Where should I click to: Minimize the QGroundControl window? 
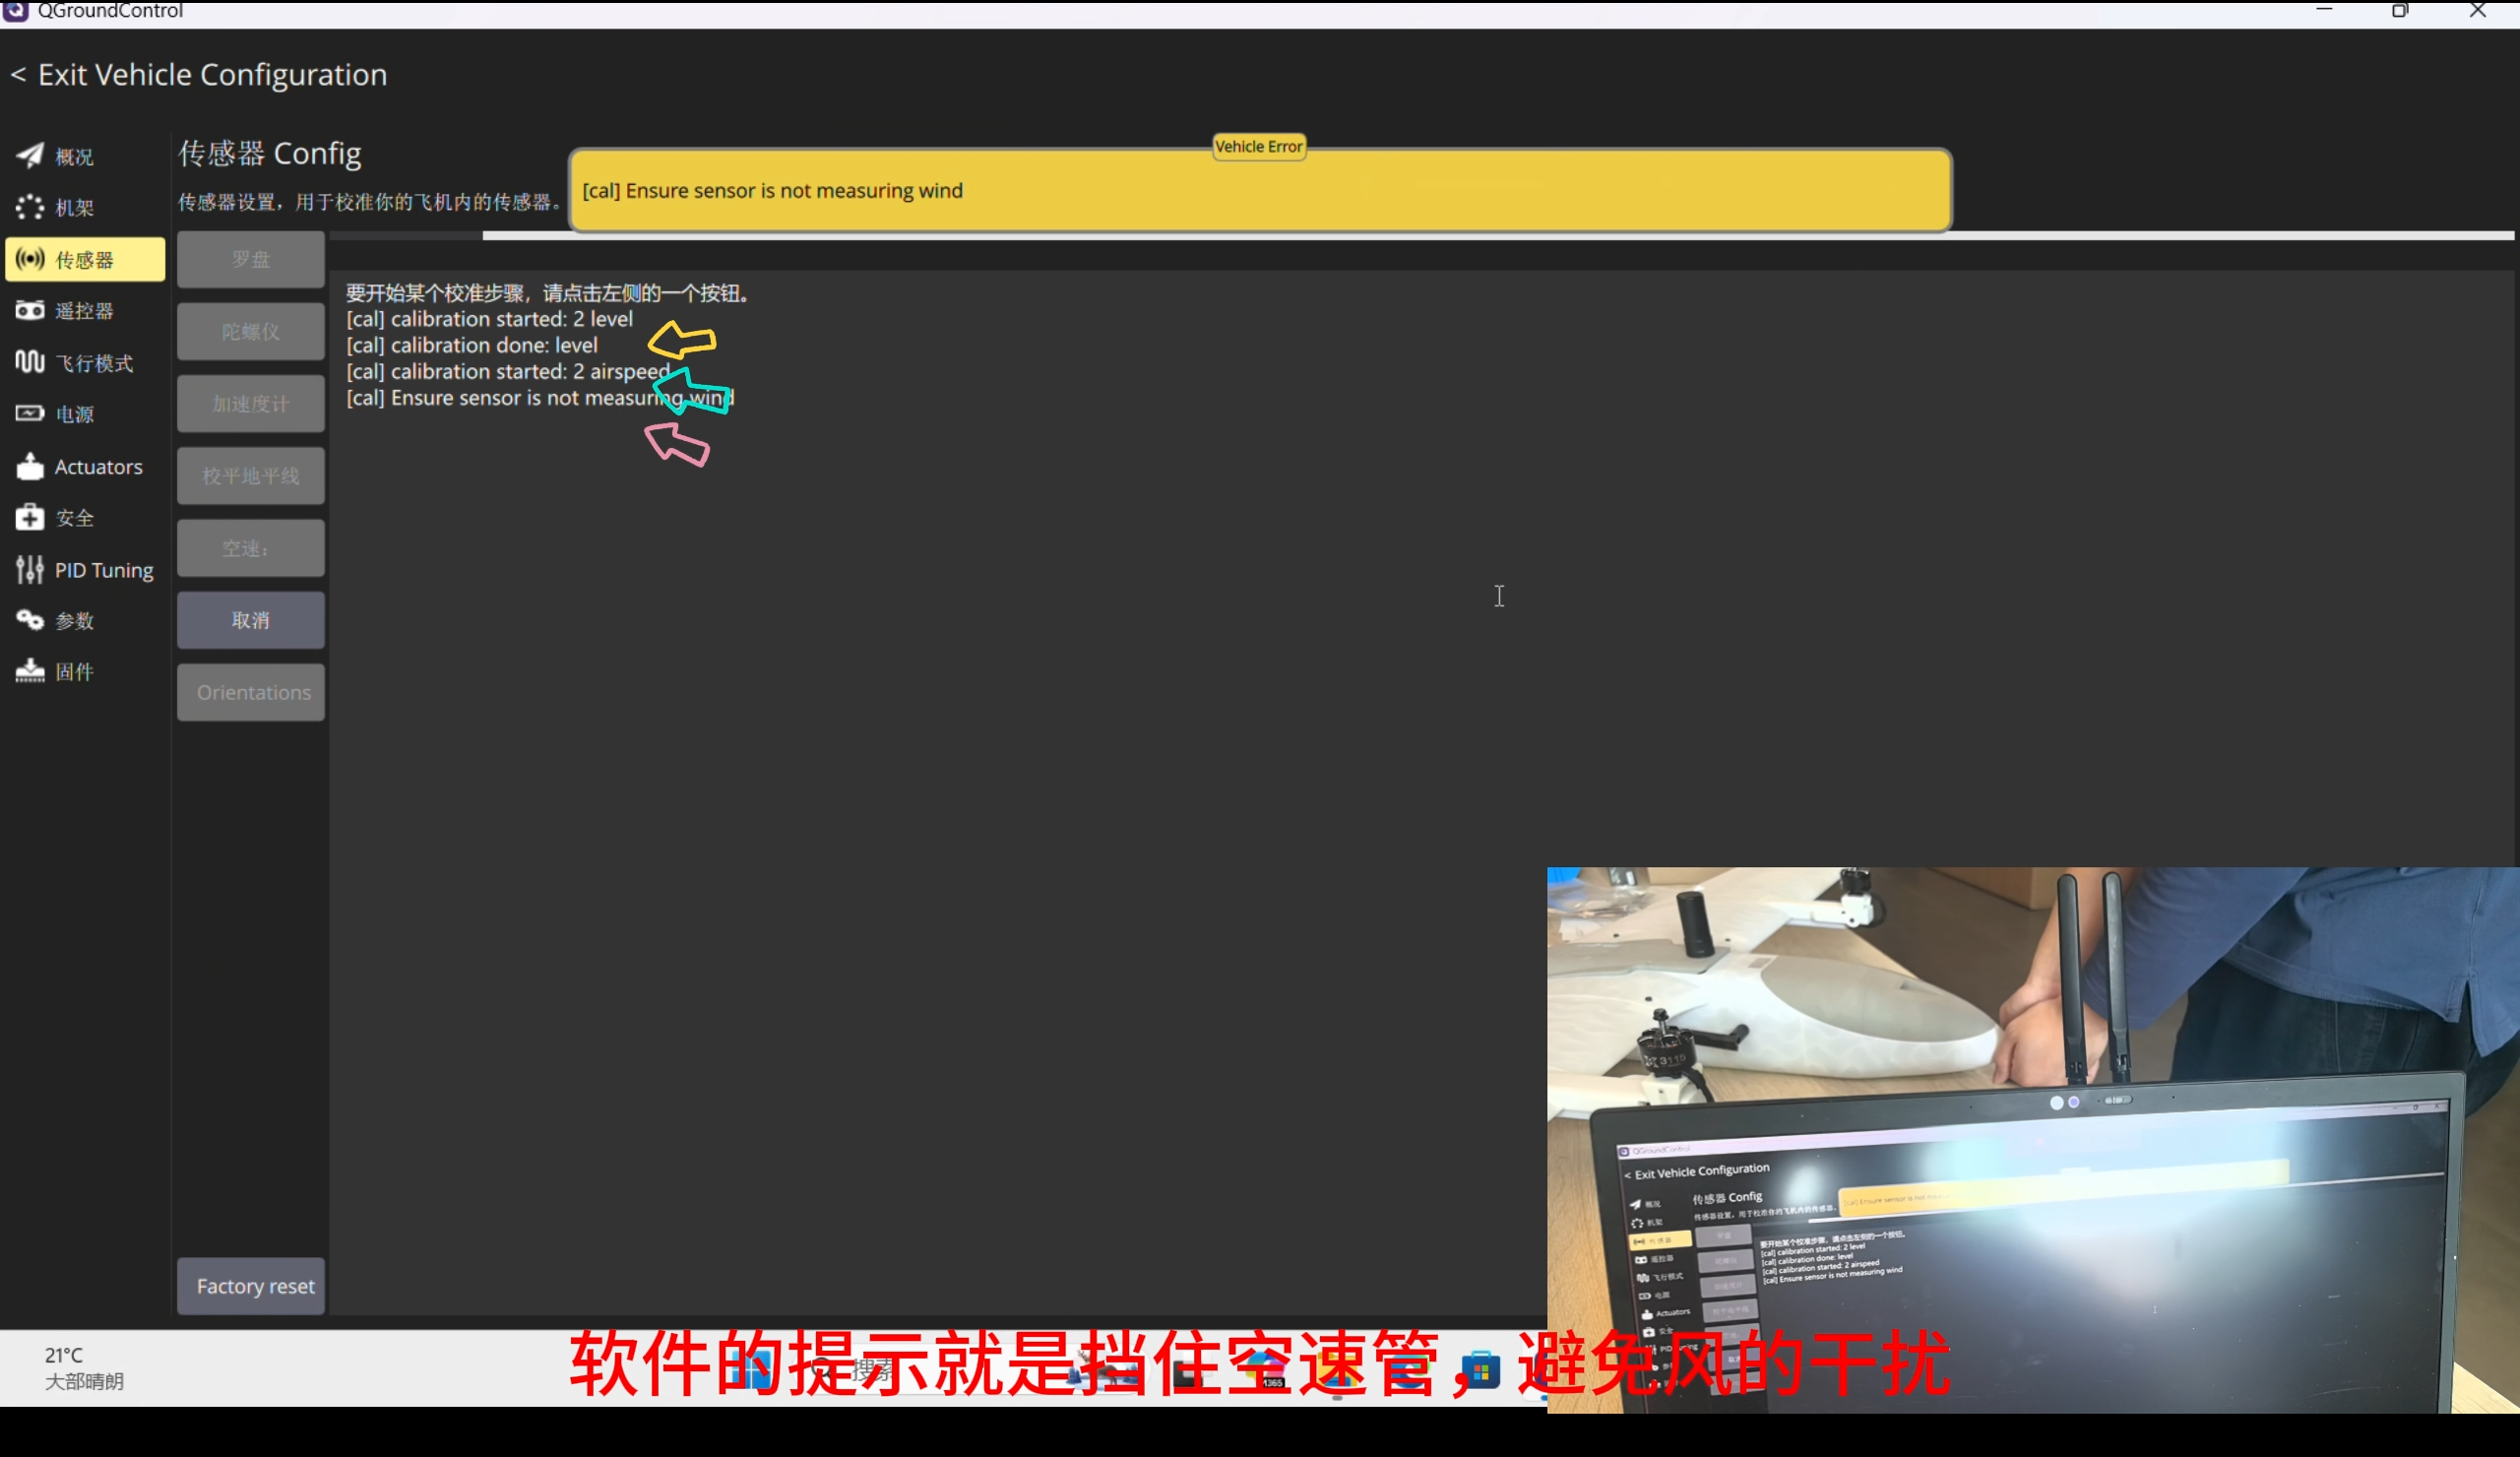click(x=2324, y=10)
